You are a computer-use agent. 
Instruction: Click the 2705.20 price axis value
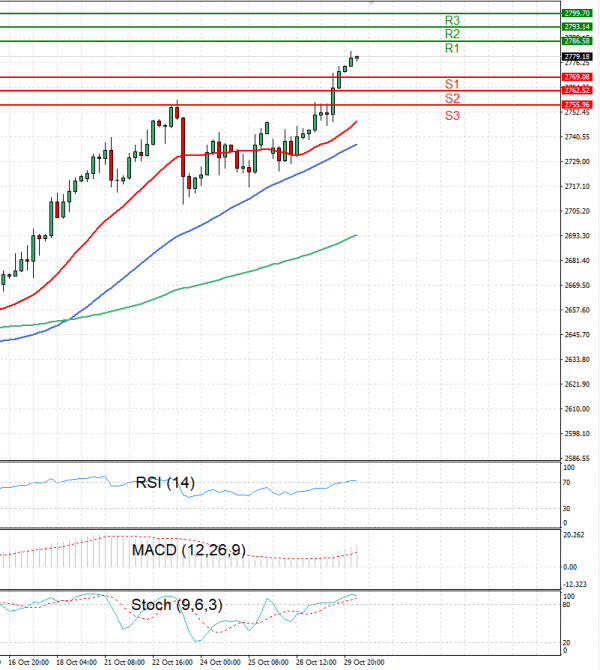click(577, 212)
